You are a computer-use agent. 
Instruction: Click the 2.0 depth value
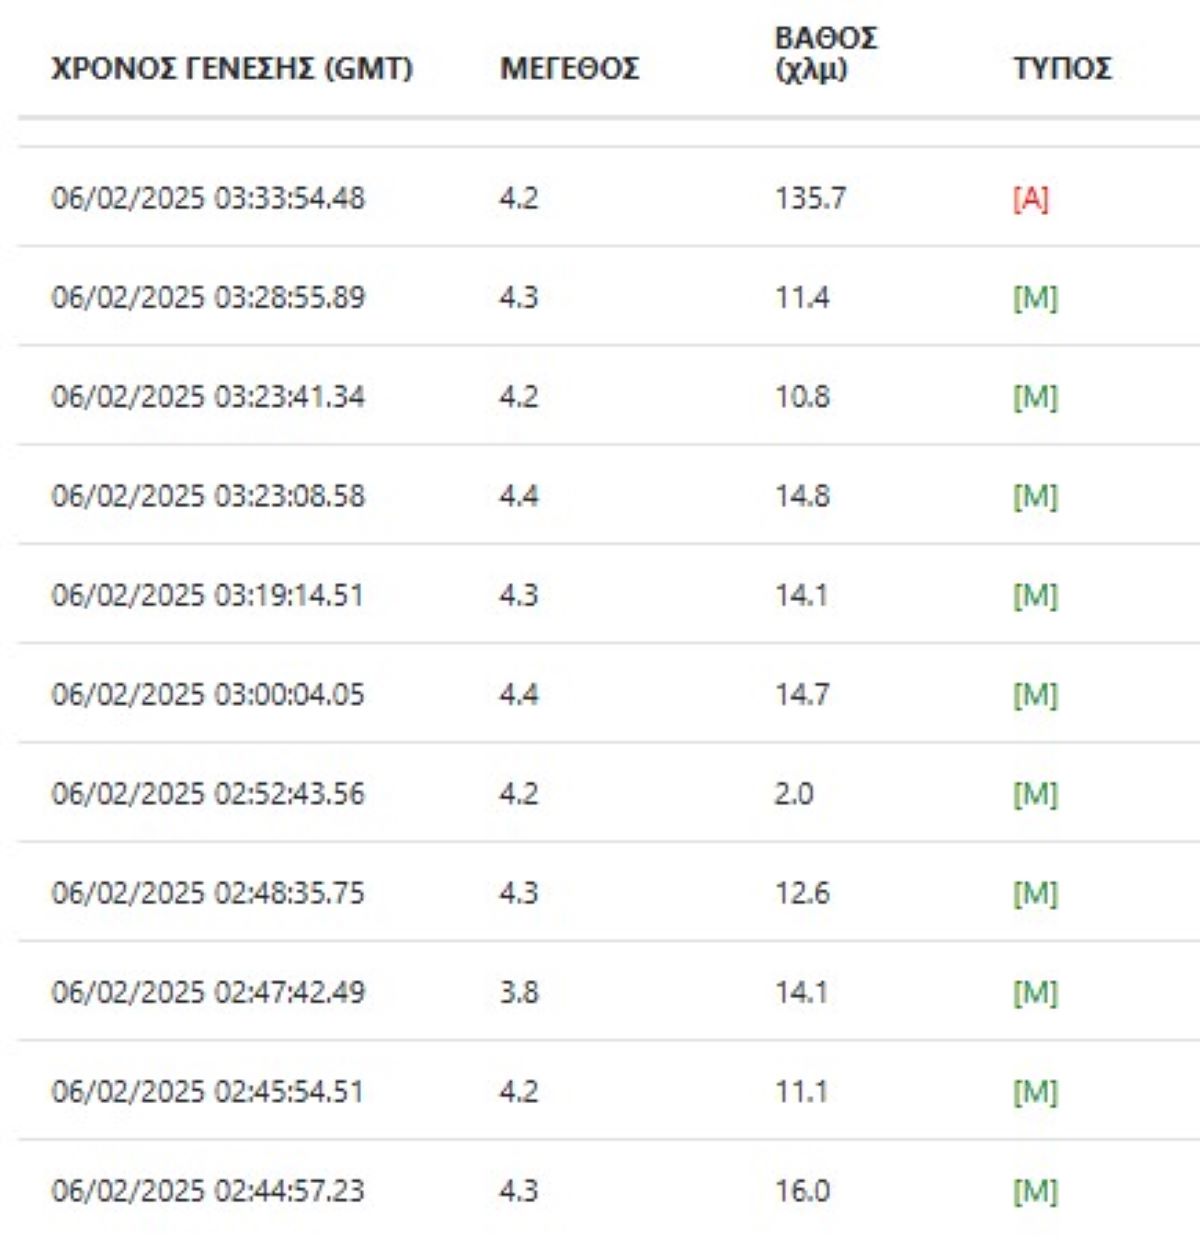tap(794, 794)
